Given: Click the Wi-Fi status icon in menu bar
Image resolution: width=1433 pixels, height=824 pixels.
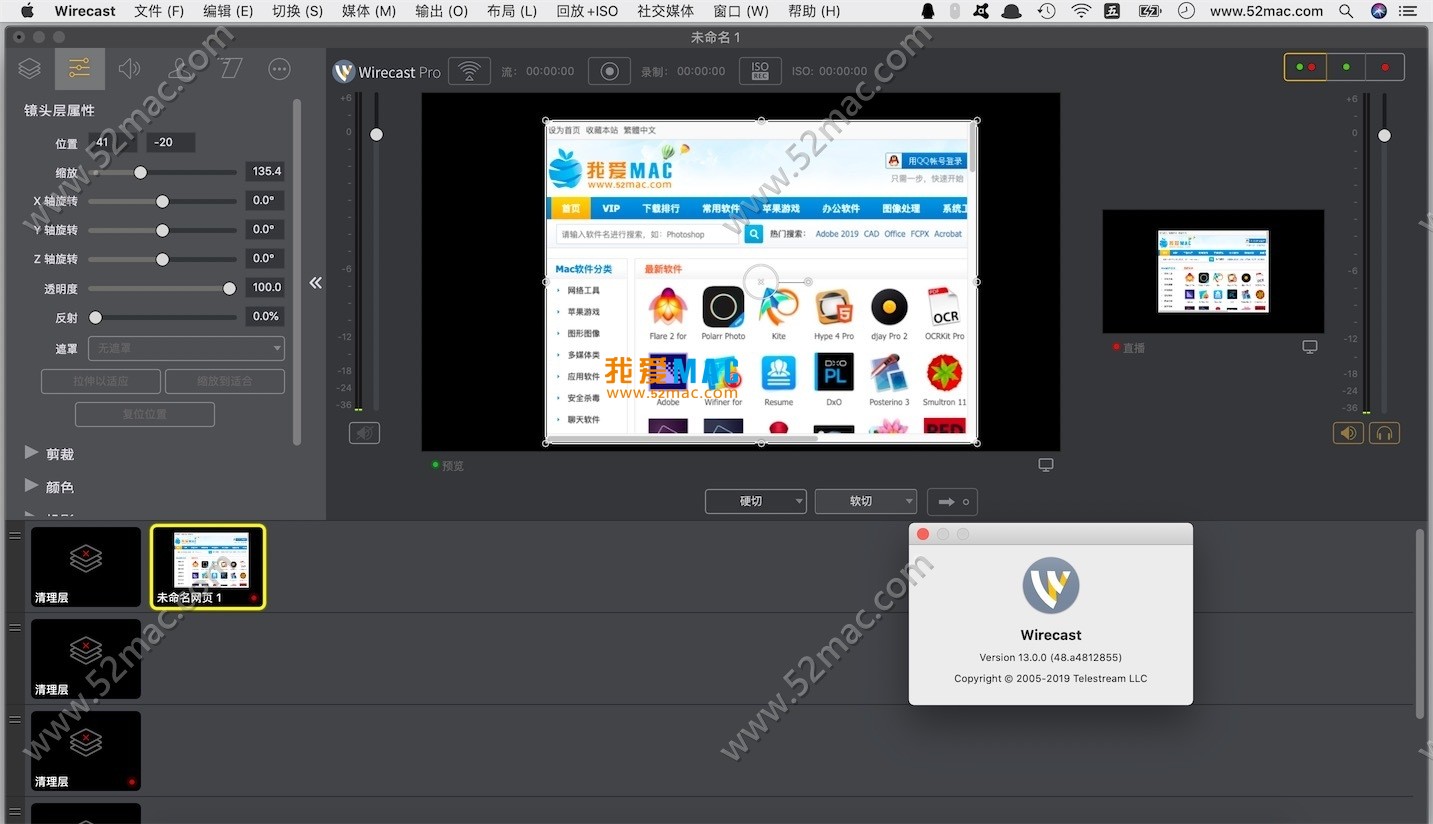Looking at the screenshot, I should (x=1081, y=11).
